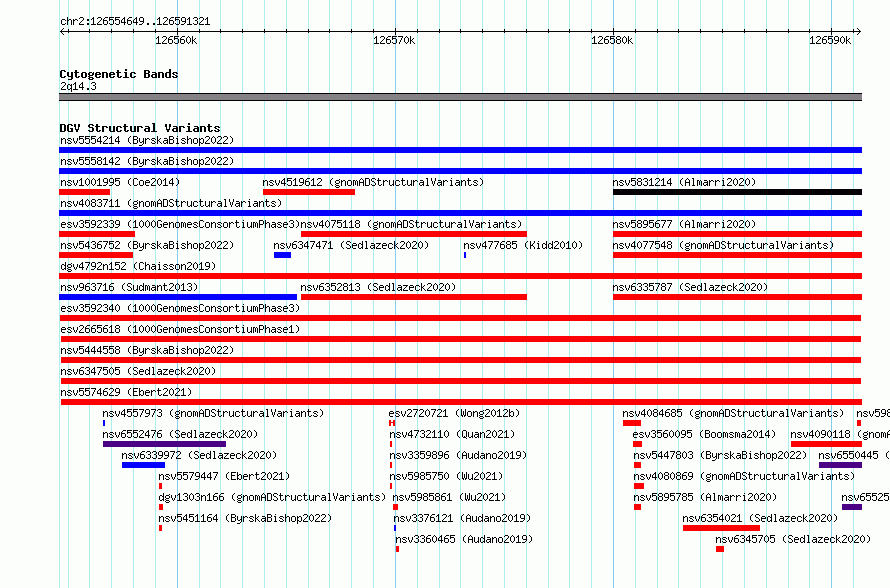Select nsv4080869 (gnomADStructuralVariants) label
Screen dimensions: 890x588
tap(744, 476)
